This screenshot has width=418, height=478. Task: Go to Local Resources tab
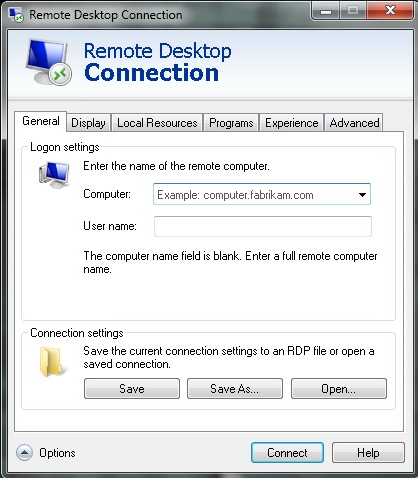tap(157, 123)
